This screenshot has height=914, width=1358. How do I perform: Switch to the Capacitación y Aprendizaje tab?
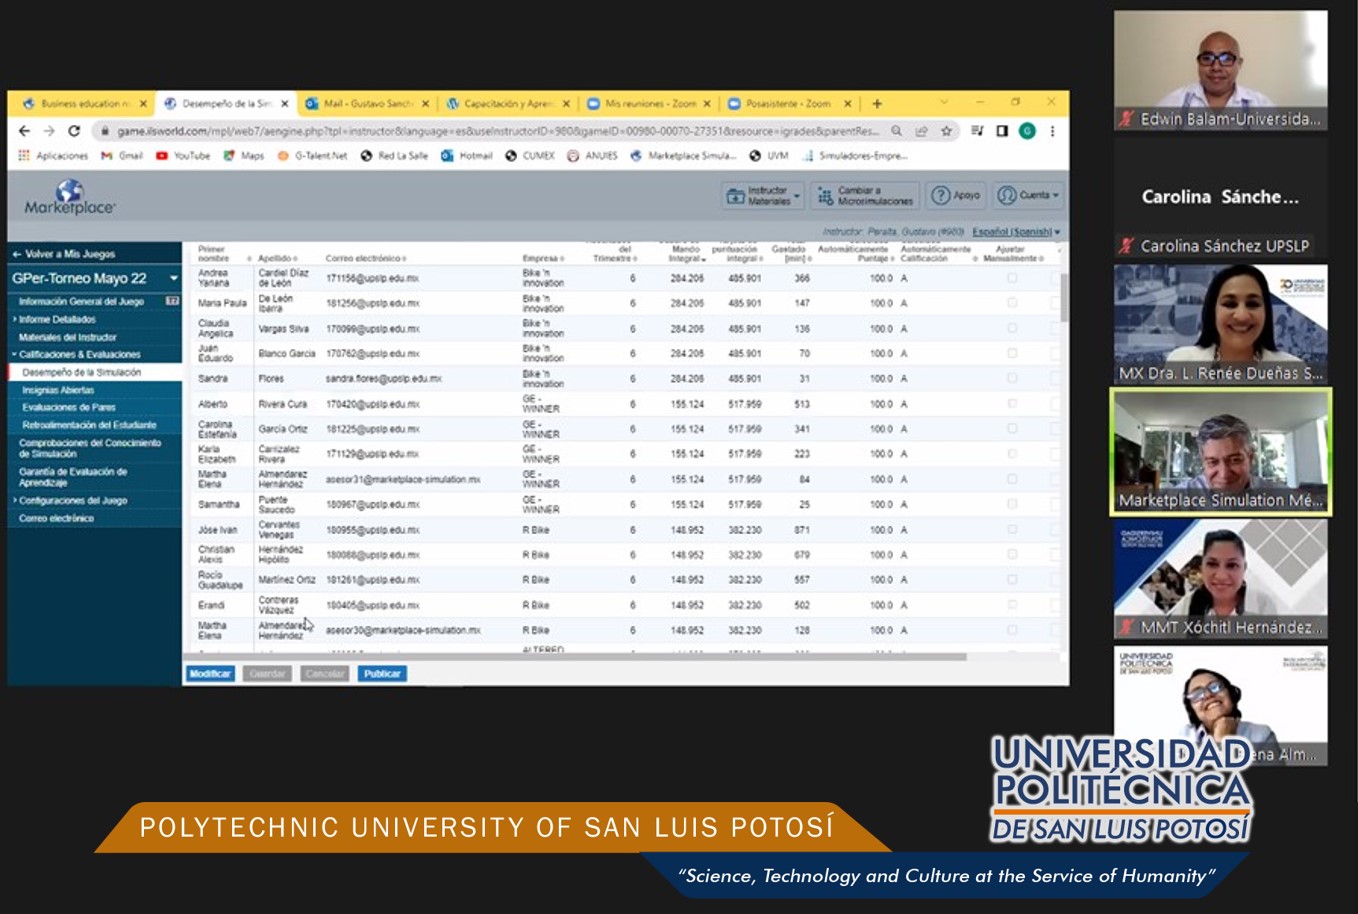[x=507, y=103]
